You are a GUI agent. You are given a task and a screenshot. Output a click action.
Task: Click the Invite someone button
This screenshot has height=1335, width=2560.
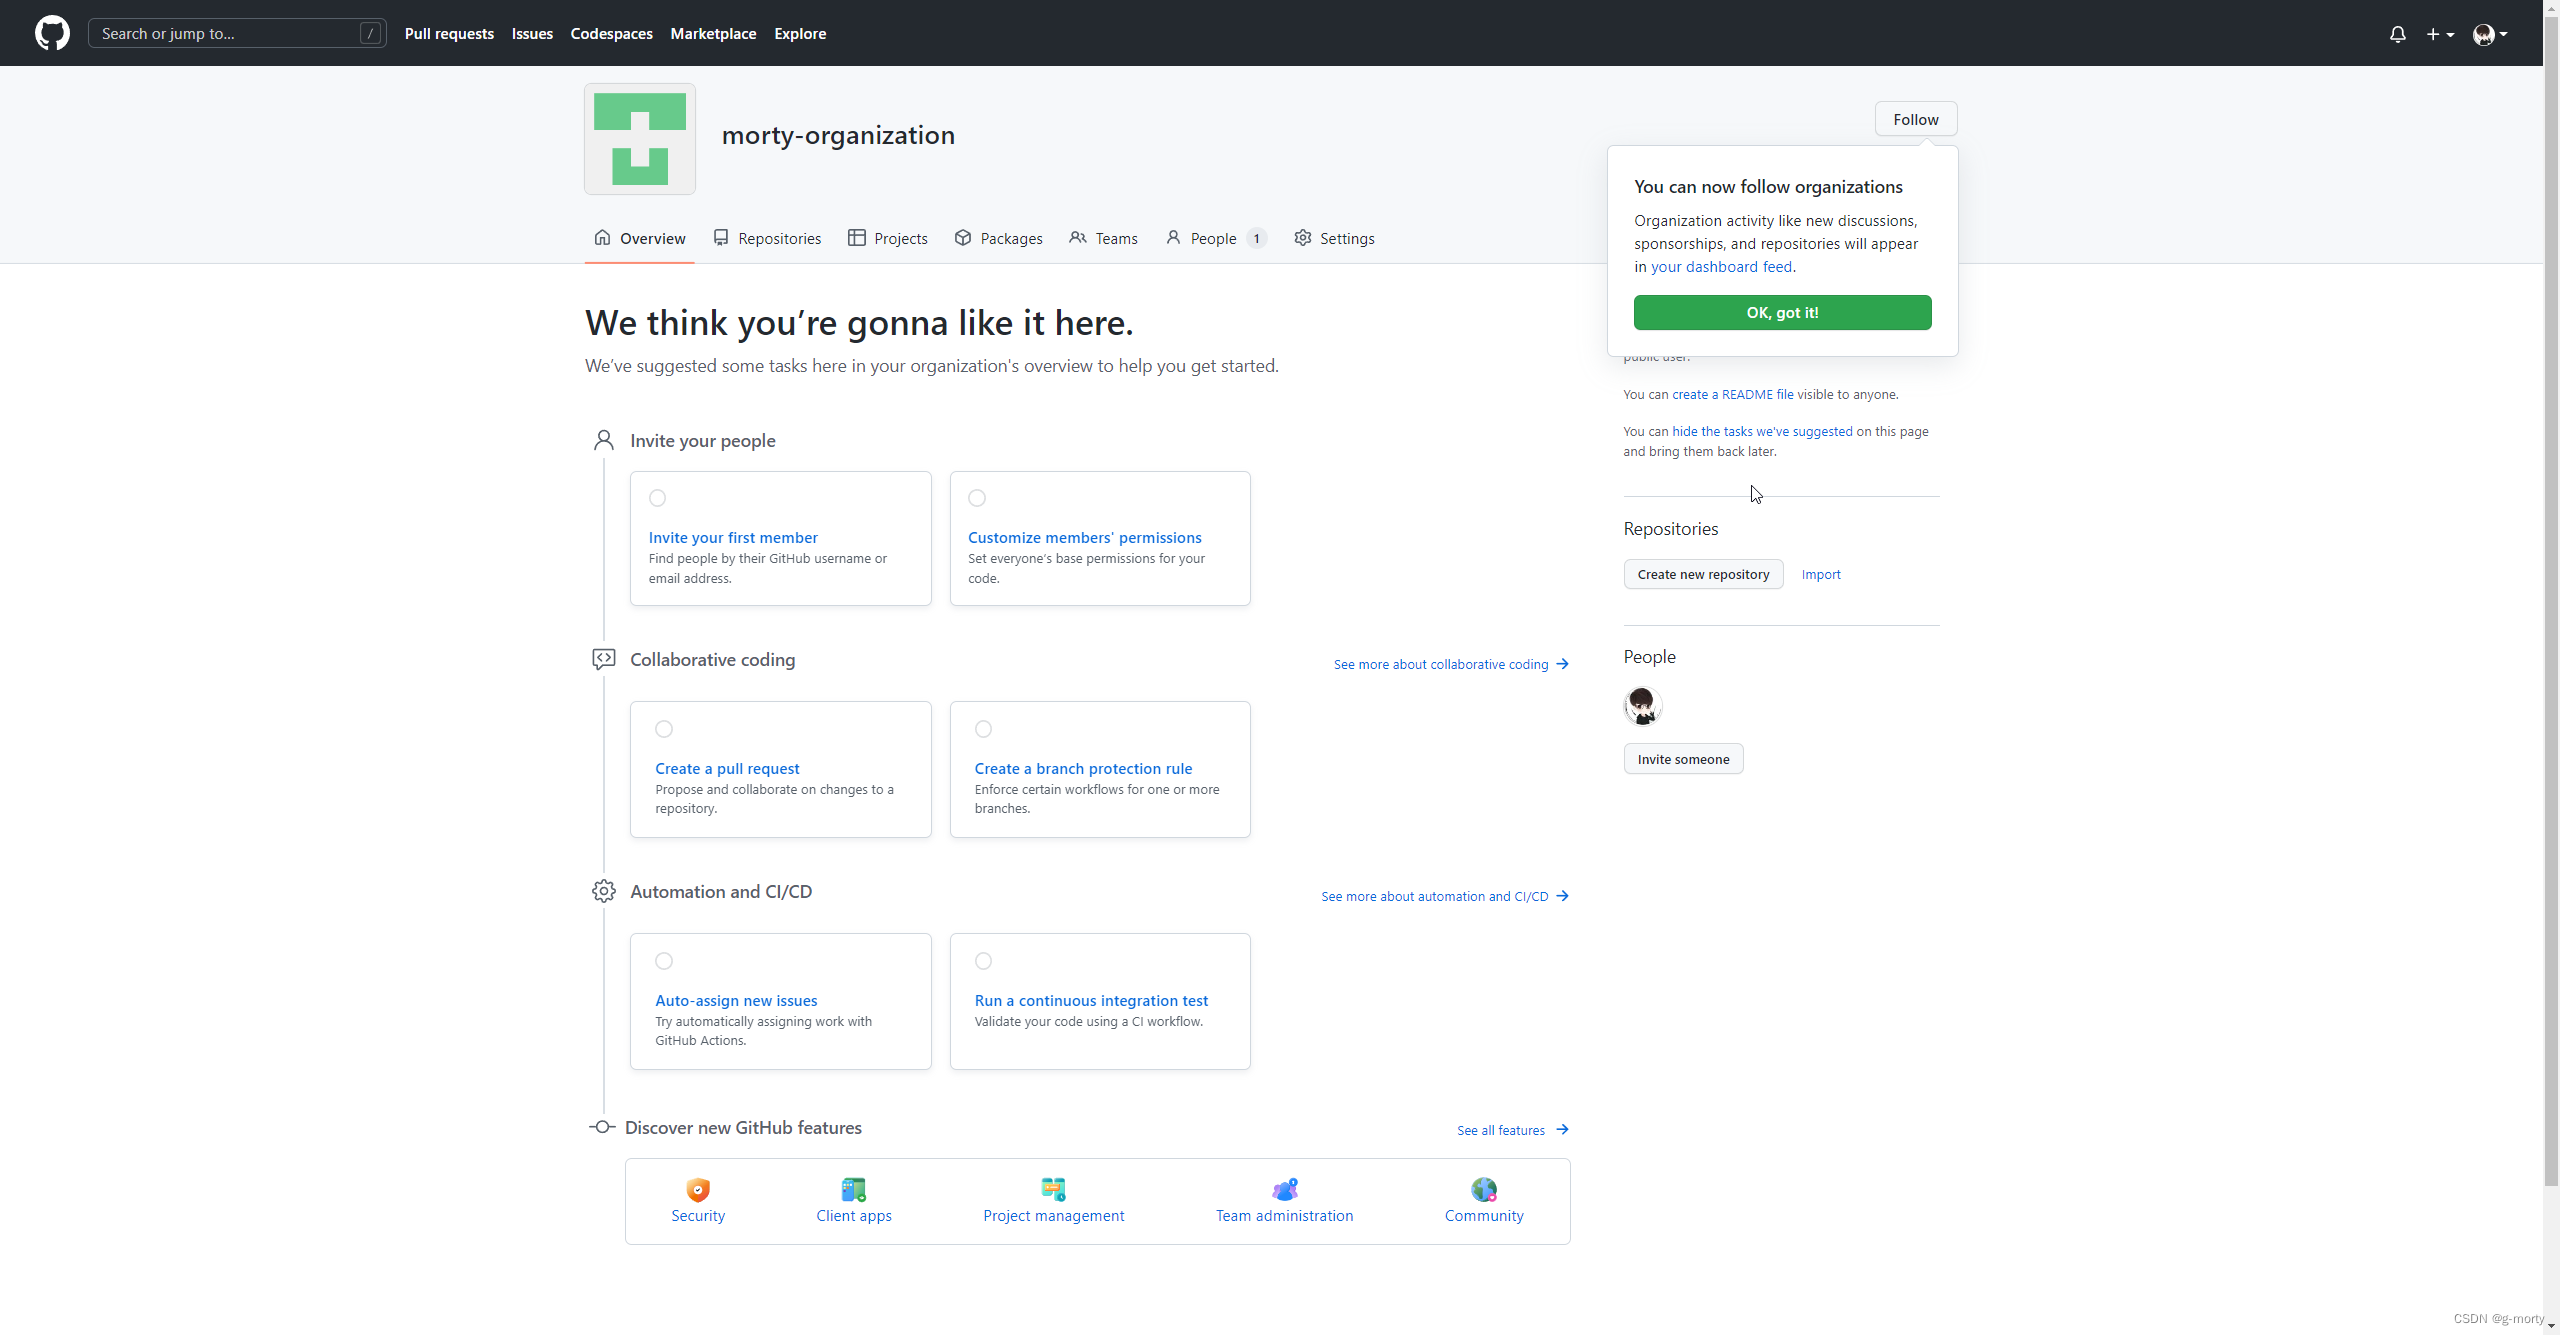click(x=1683, y=759)
